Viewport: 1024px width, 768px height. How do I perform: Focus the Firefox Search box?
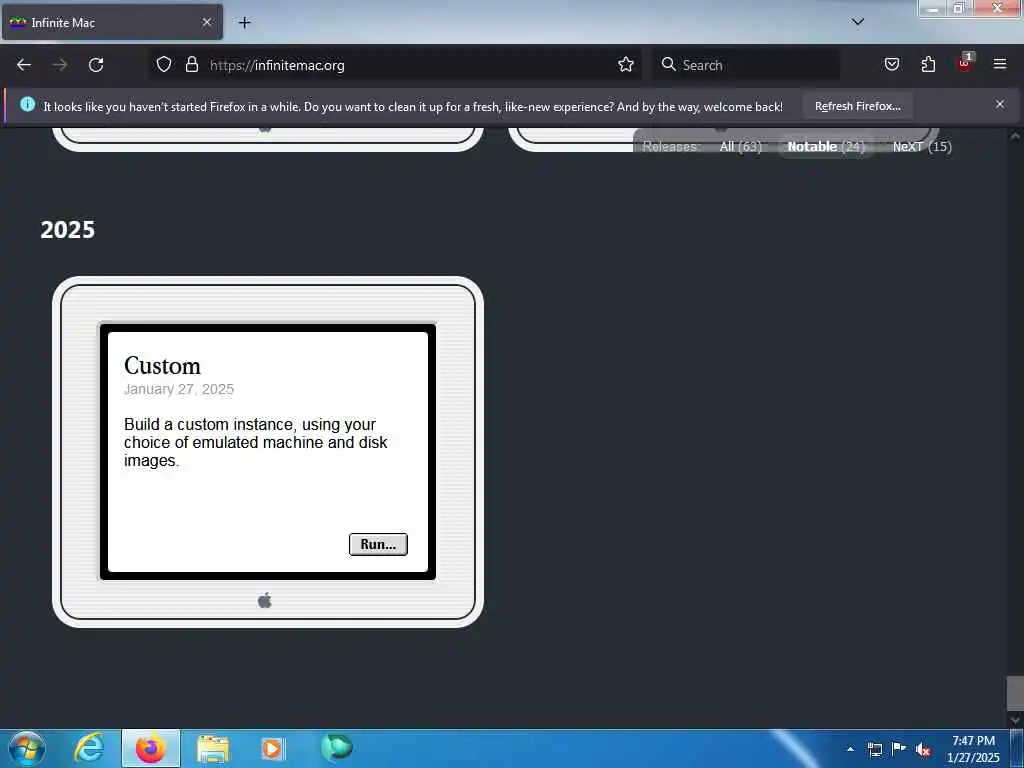(746, 65)
